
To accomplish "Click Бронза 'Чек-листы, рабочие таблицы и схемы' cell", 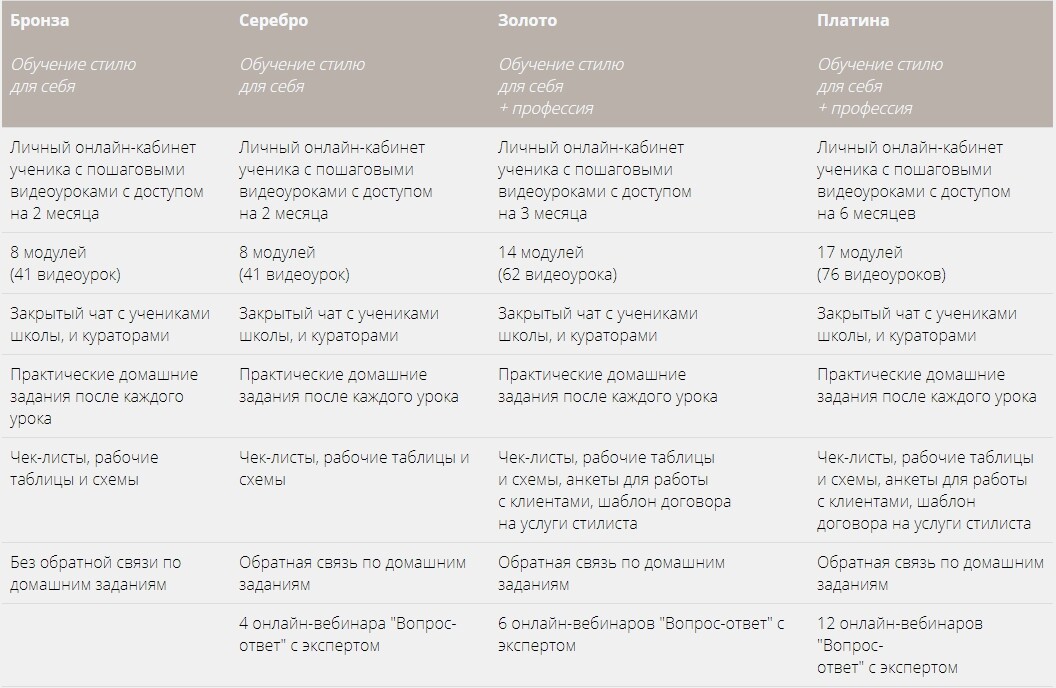I will click(84, 469).
